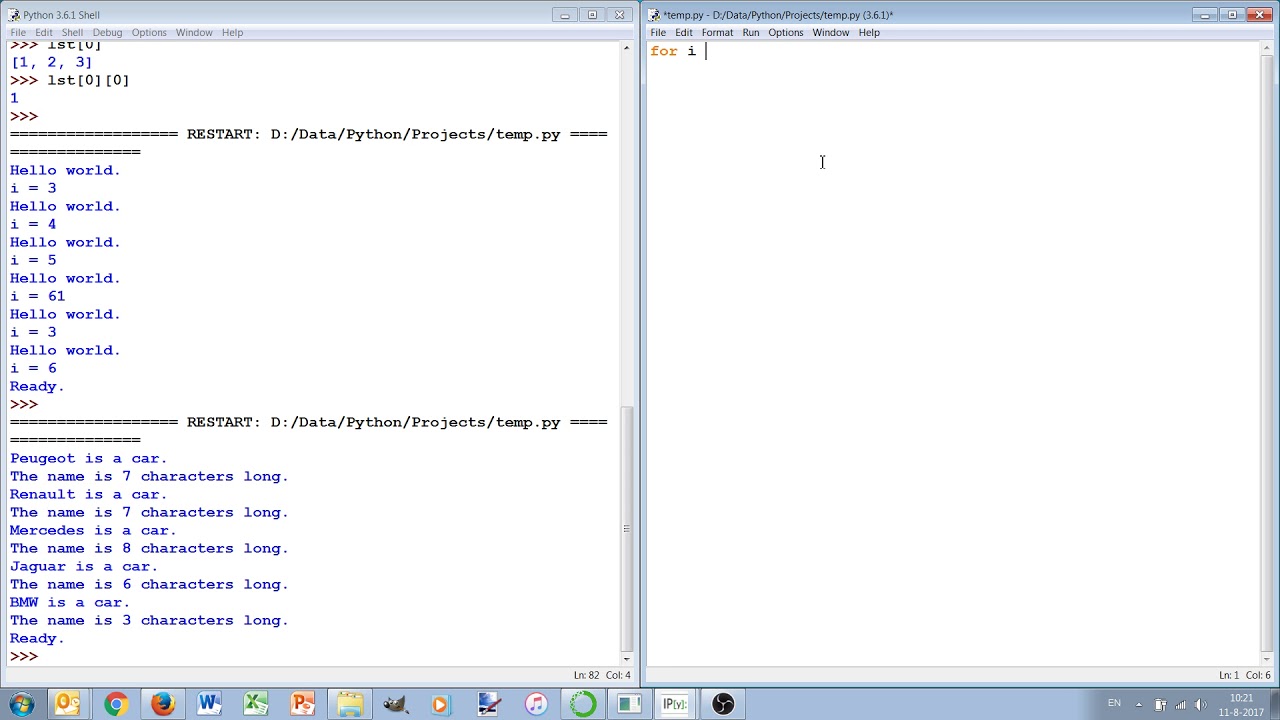The width and height of the screenshot is (1280, 720).
Task: Click the 'for i' code line in editor
Action: click(x=673, y=51)
